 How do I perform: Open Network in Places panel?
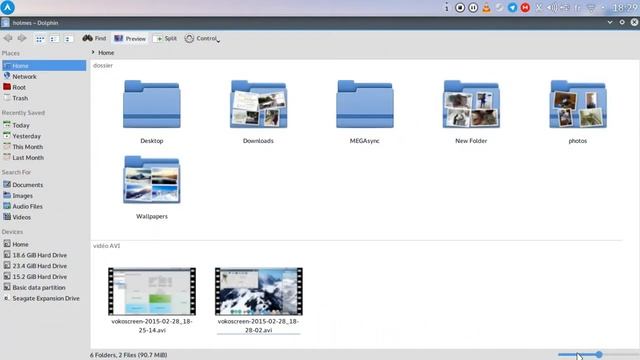click(x=44, y=76)
